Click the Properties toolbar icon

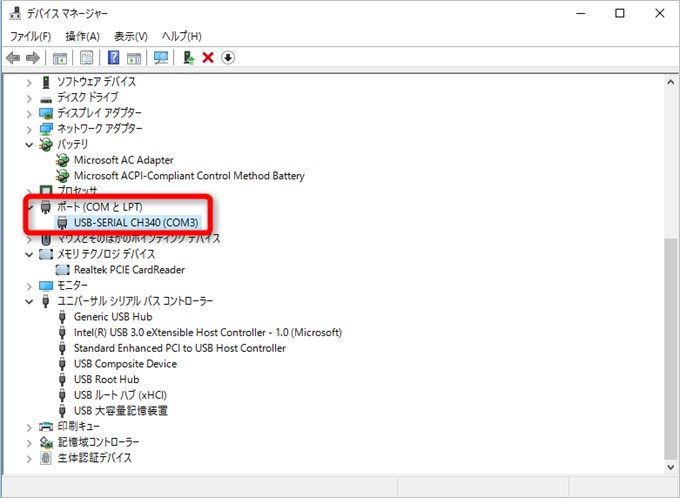pos(86,58)
